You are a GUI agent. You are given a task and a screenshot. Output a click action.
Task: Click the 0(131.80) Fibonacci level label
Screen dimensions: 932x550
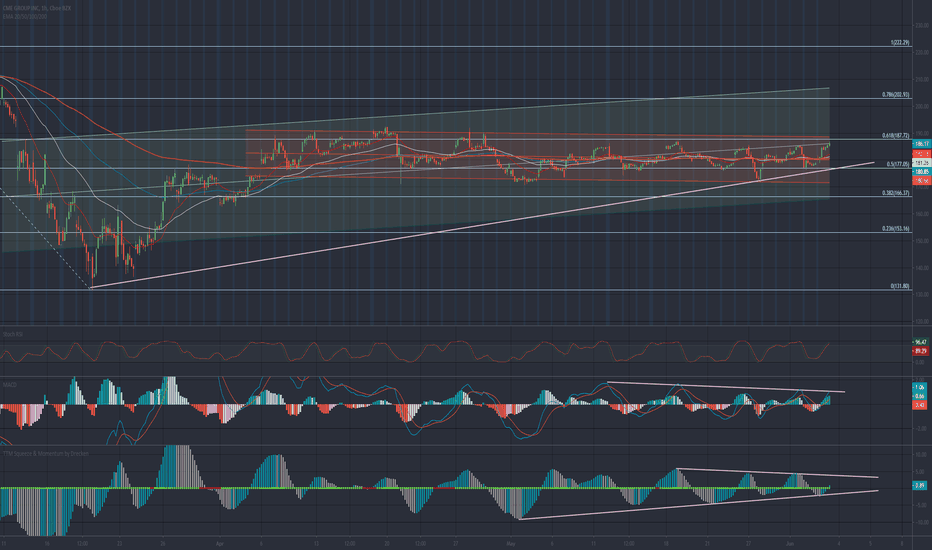click(900, 286)
